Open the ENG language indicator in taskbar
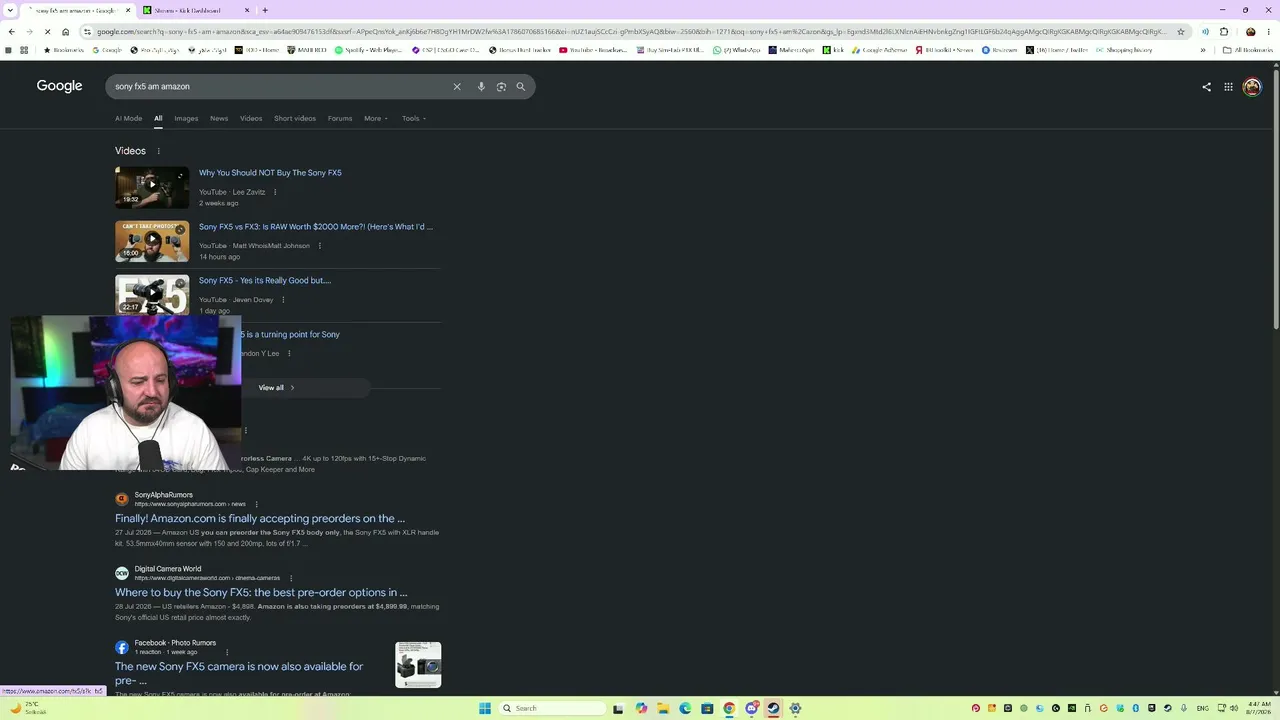 pyautogui.click(x=1203, y=708)
